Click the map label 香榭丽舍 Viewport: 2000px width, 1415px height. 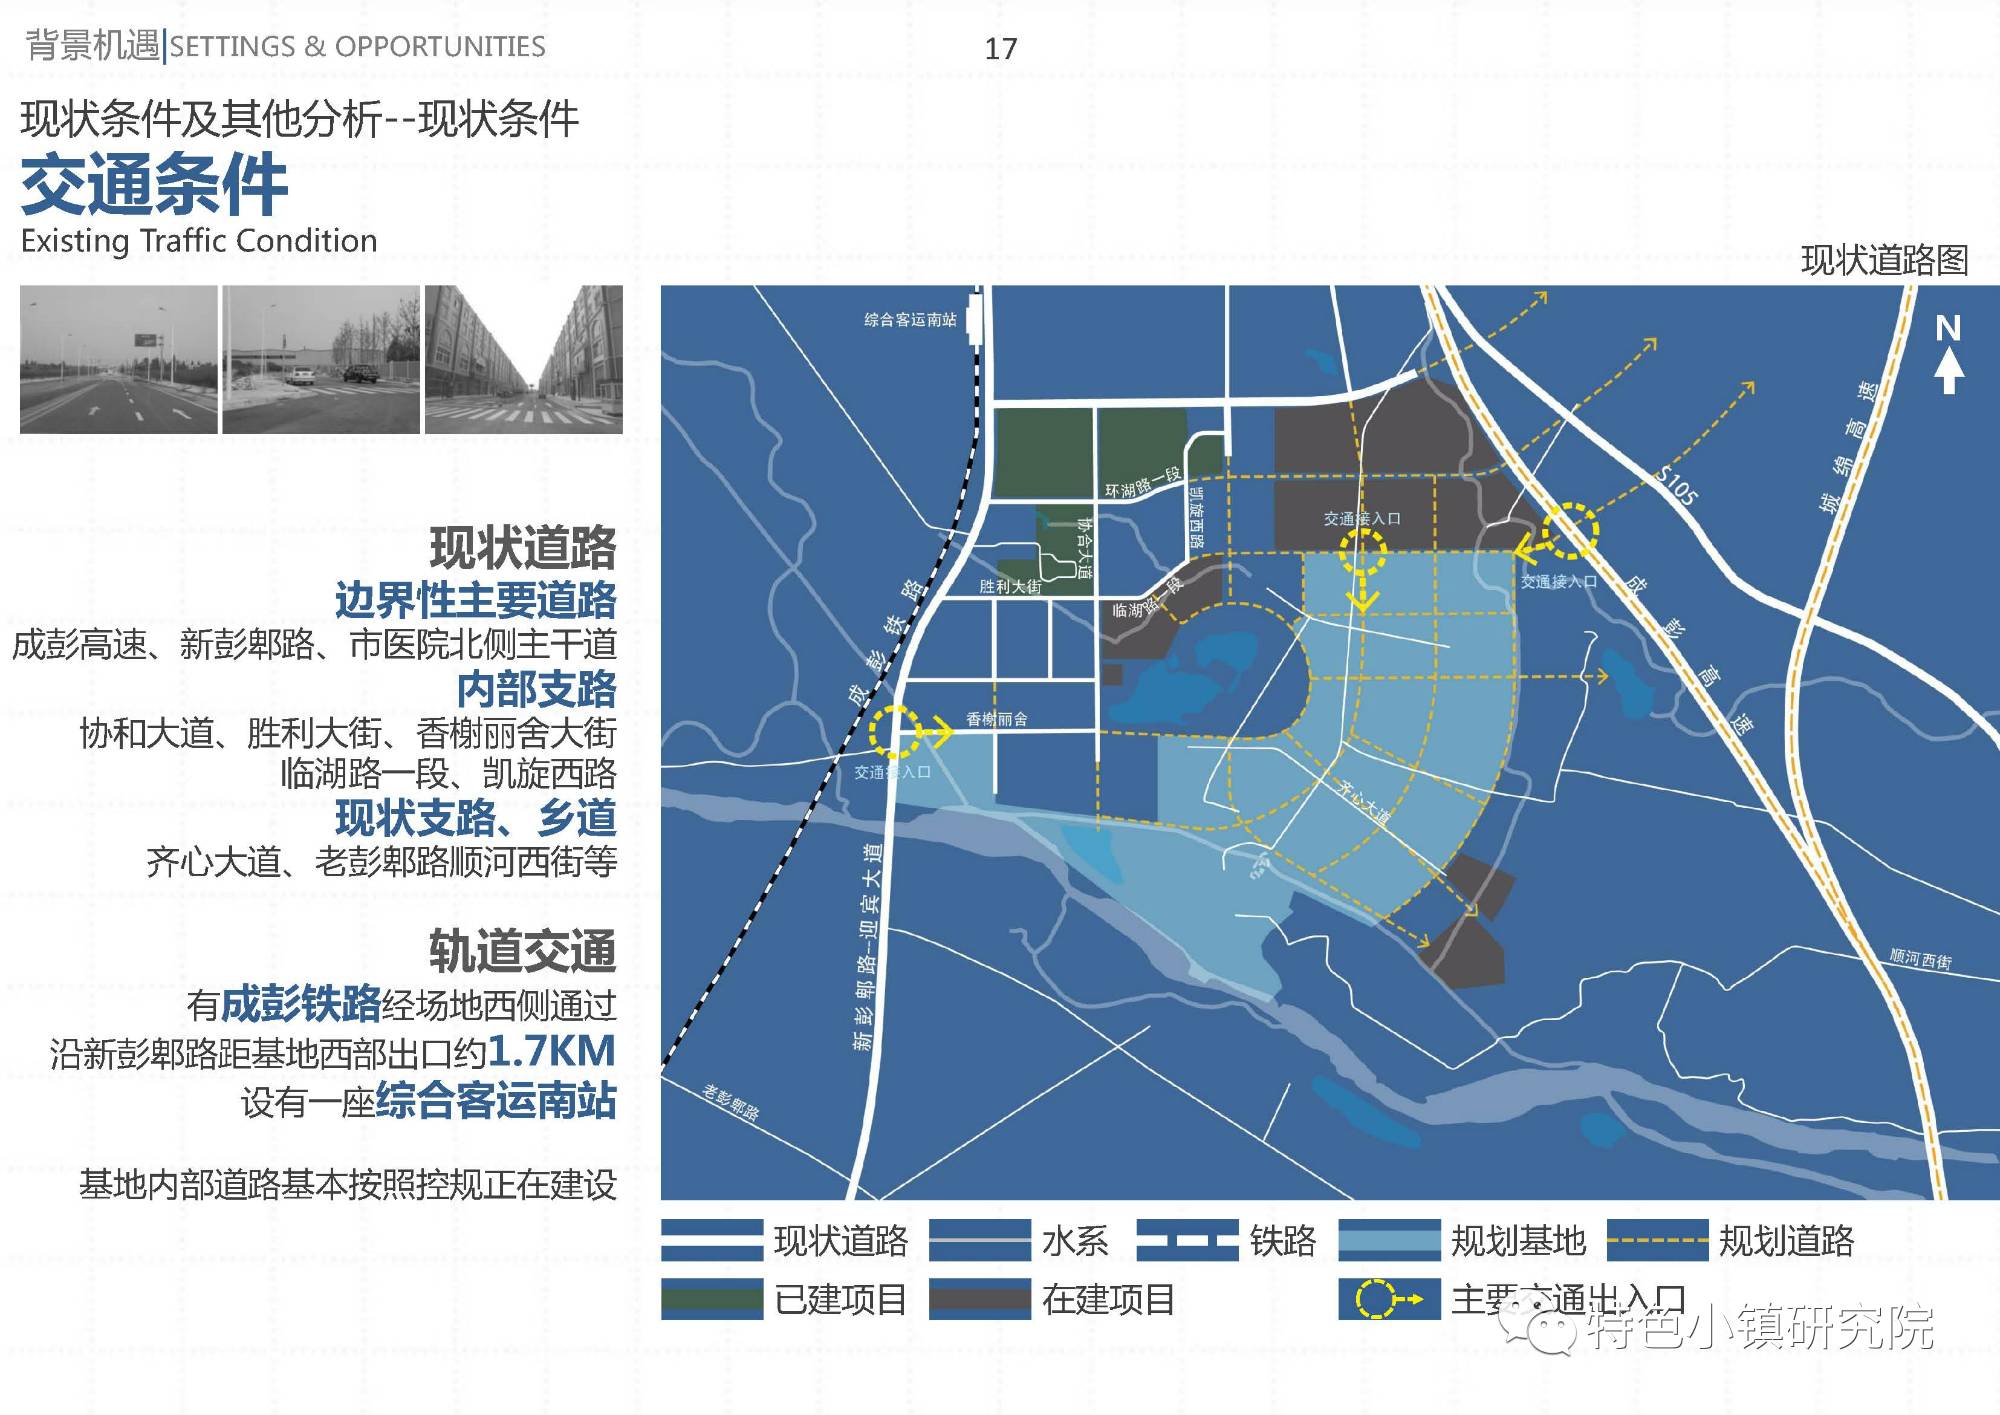point(997,719)
